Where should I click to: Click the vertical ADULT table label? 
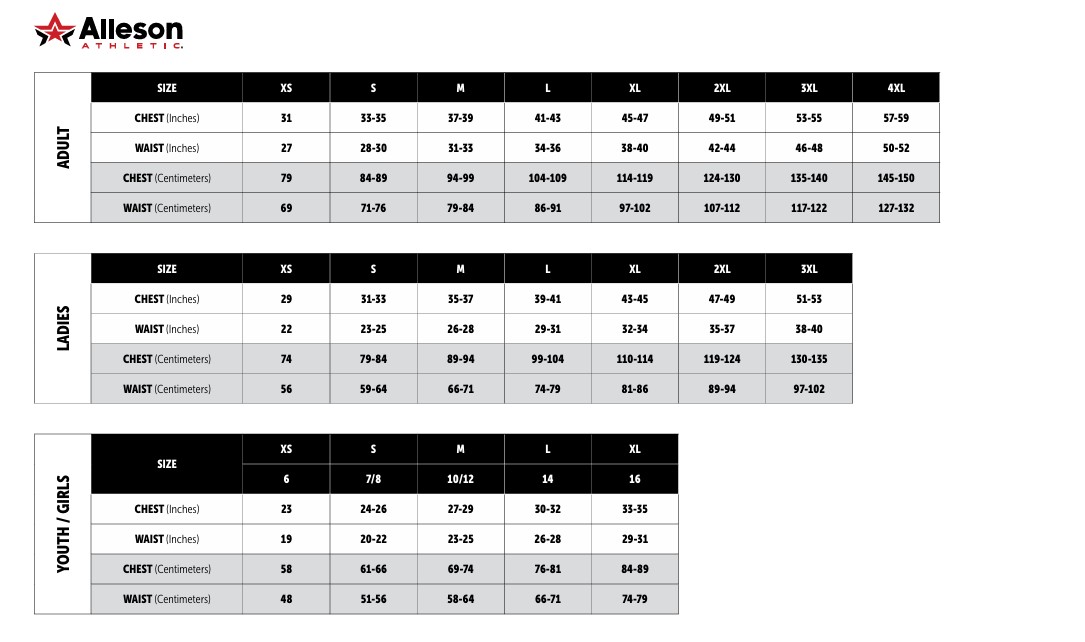pyautogui.click(x=64, y=147)
